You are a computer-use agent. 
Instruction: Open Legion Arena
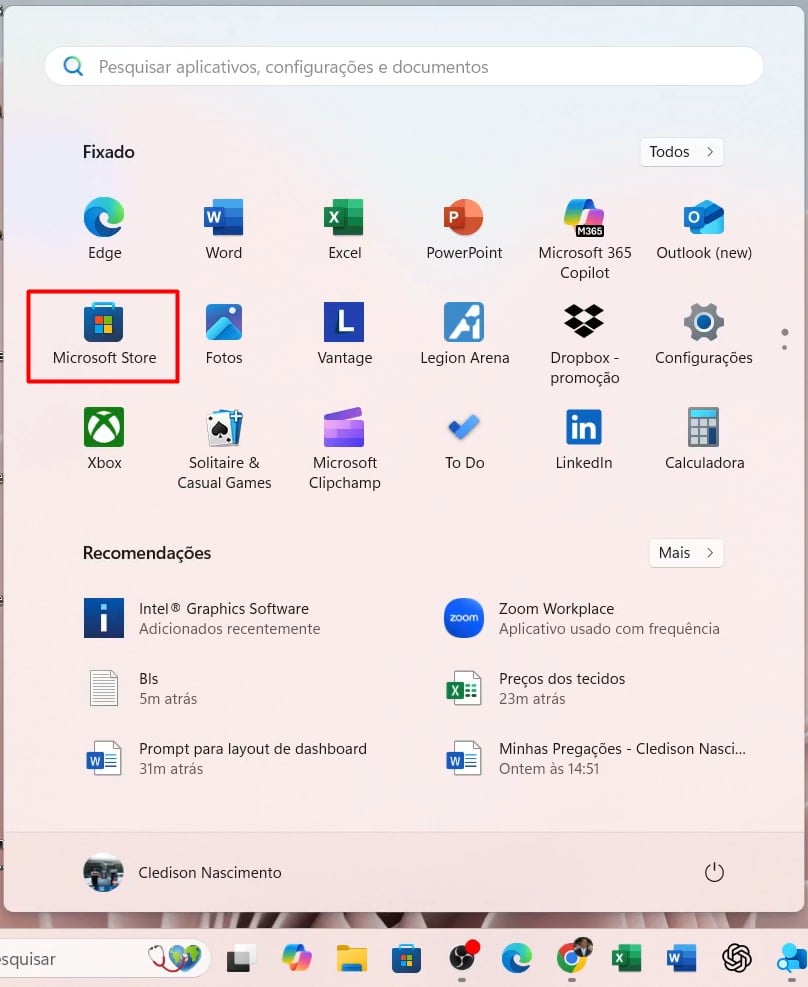pos(464,334)
